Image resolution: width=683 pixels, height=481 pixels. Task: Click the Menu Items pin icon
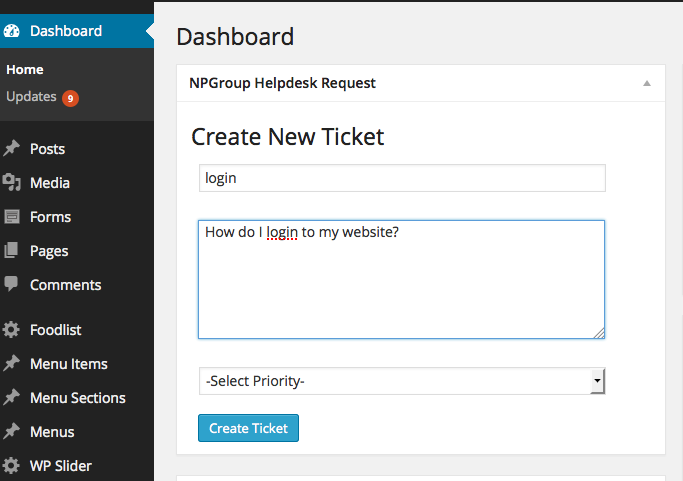[12, 363]
